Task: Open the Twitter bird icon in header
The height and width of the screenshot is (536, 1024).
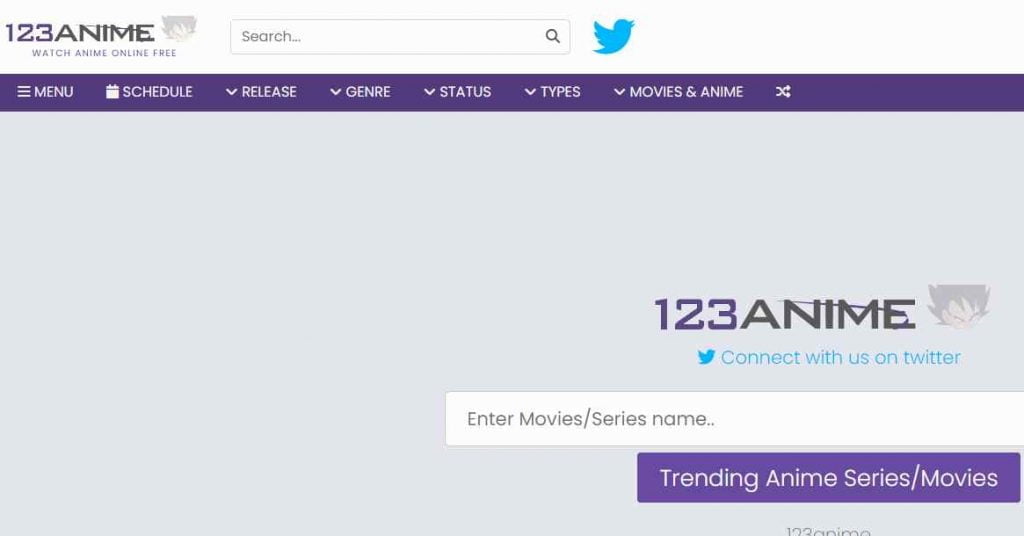Action: coord(613,37)
